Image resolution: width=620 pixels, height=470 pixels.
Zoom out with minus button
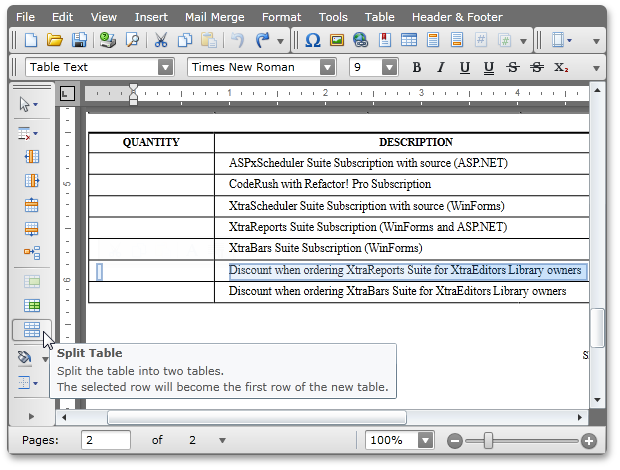[455, 441]
